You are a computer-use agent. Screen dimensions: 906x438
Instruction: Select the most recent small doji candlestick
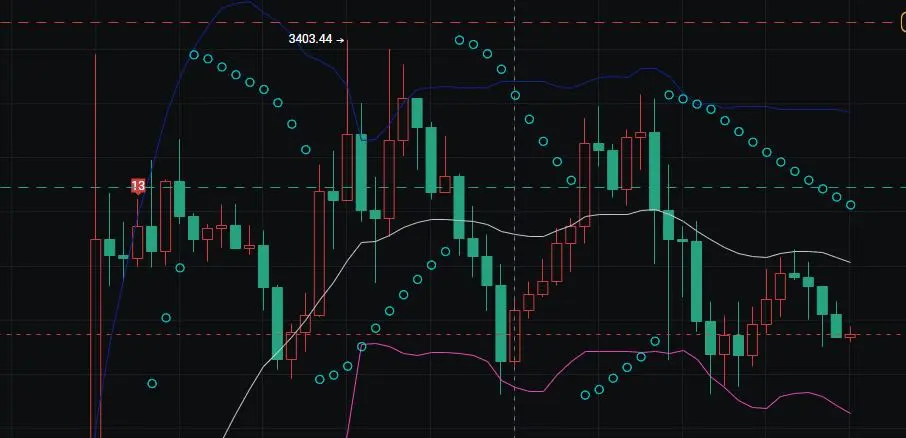(x=850, y=336)
